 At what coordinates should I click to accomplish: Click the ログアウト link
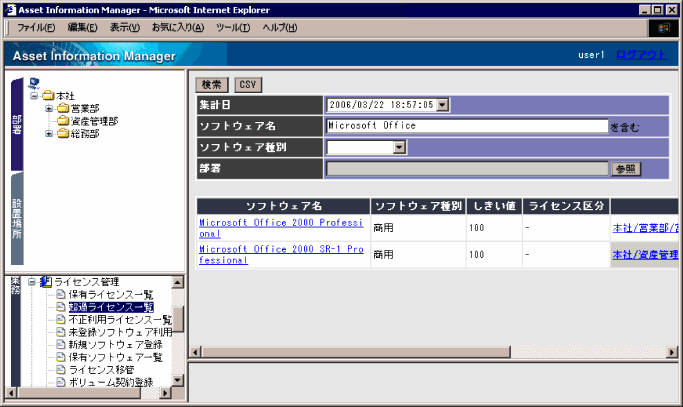point(641,55)
